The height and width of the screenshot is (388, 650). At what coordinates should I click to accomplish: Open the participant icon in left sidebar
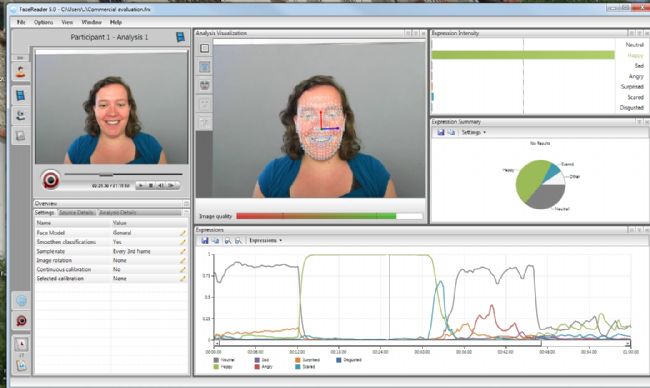click(x=20, y=72)
